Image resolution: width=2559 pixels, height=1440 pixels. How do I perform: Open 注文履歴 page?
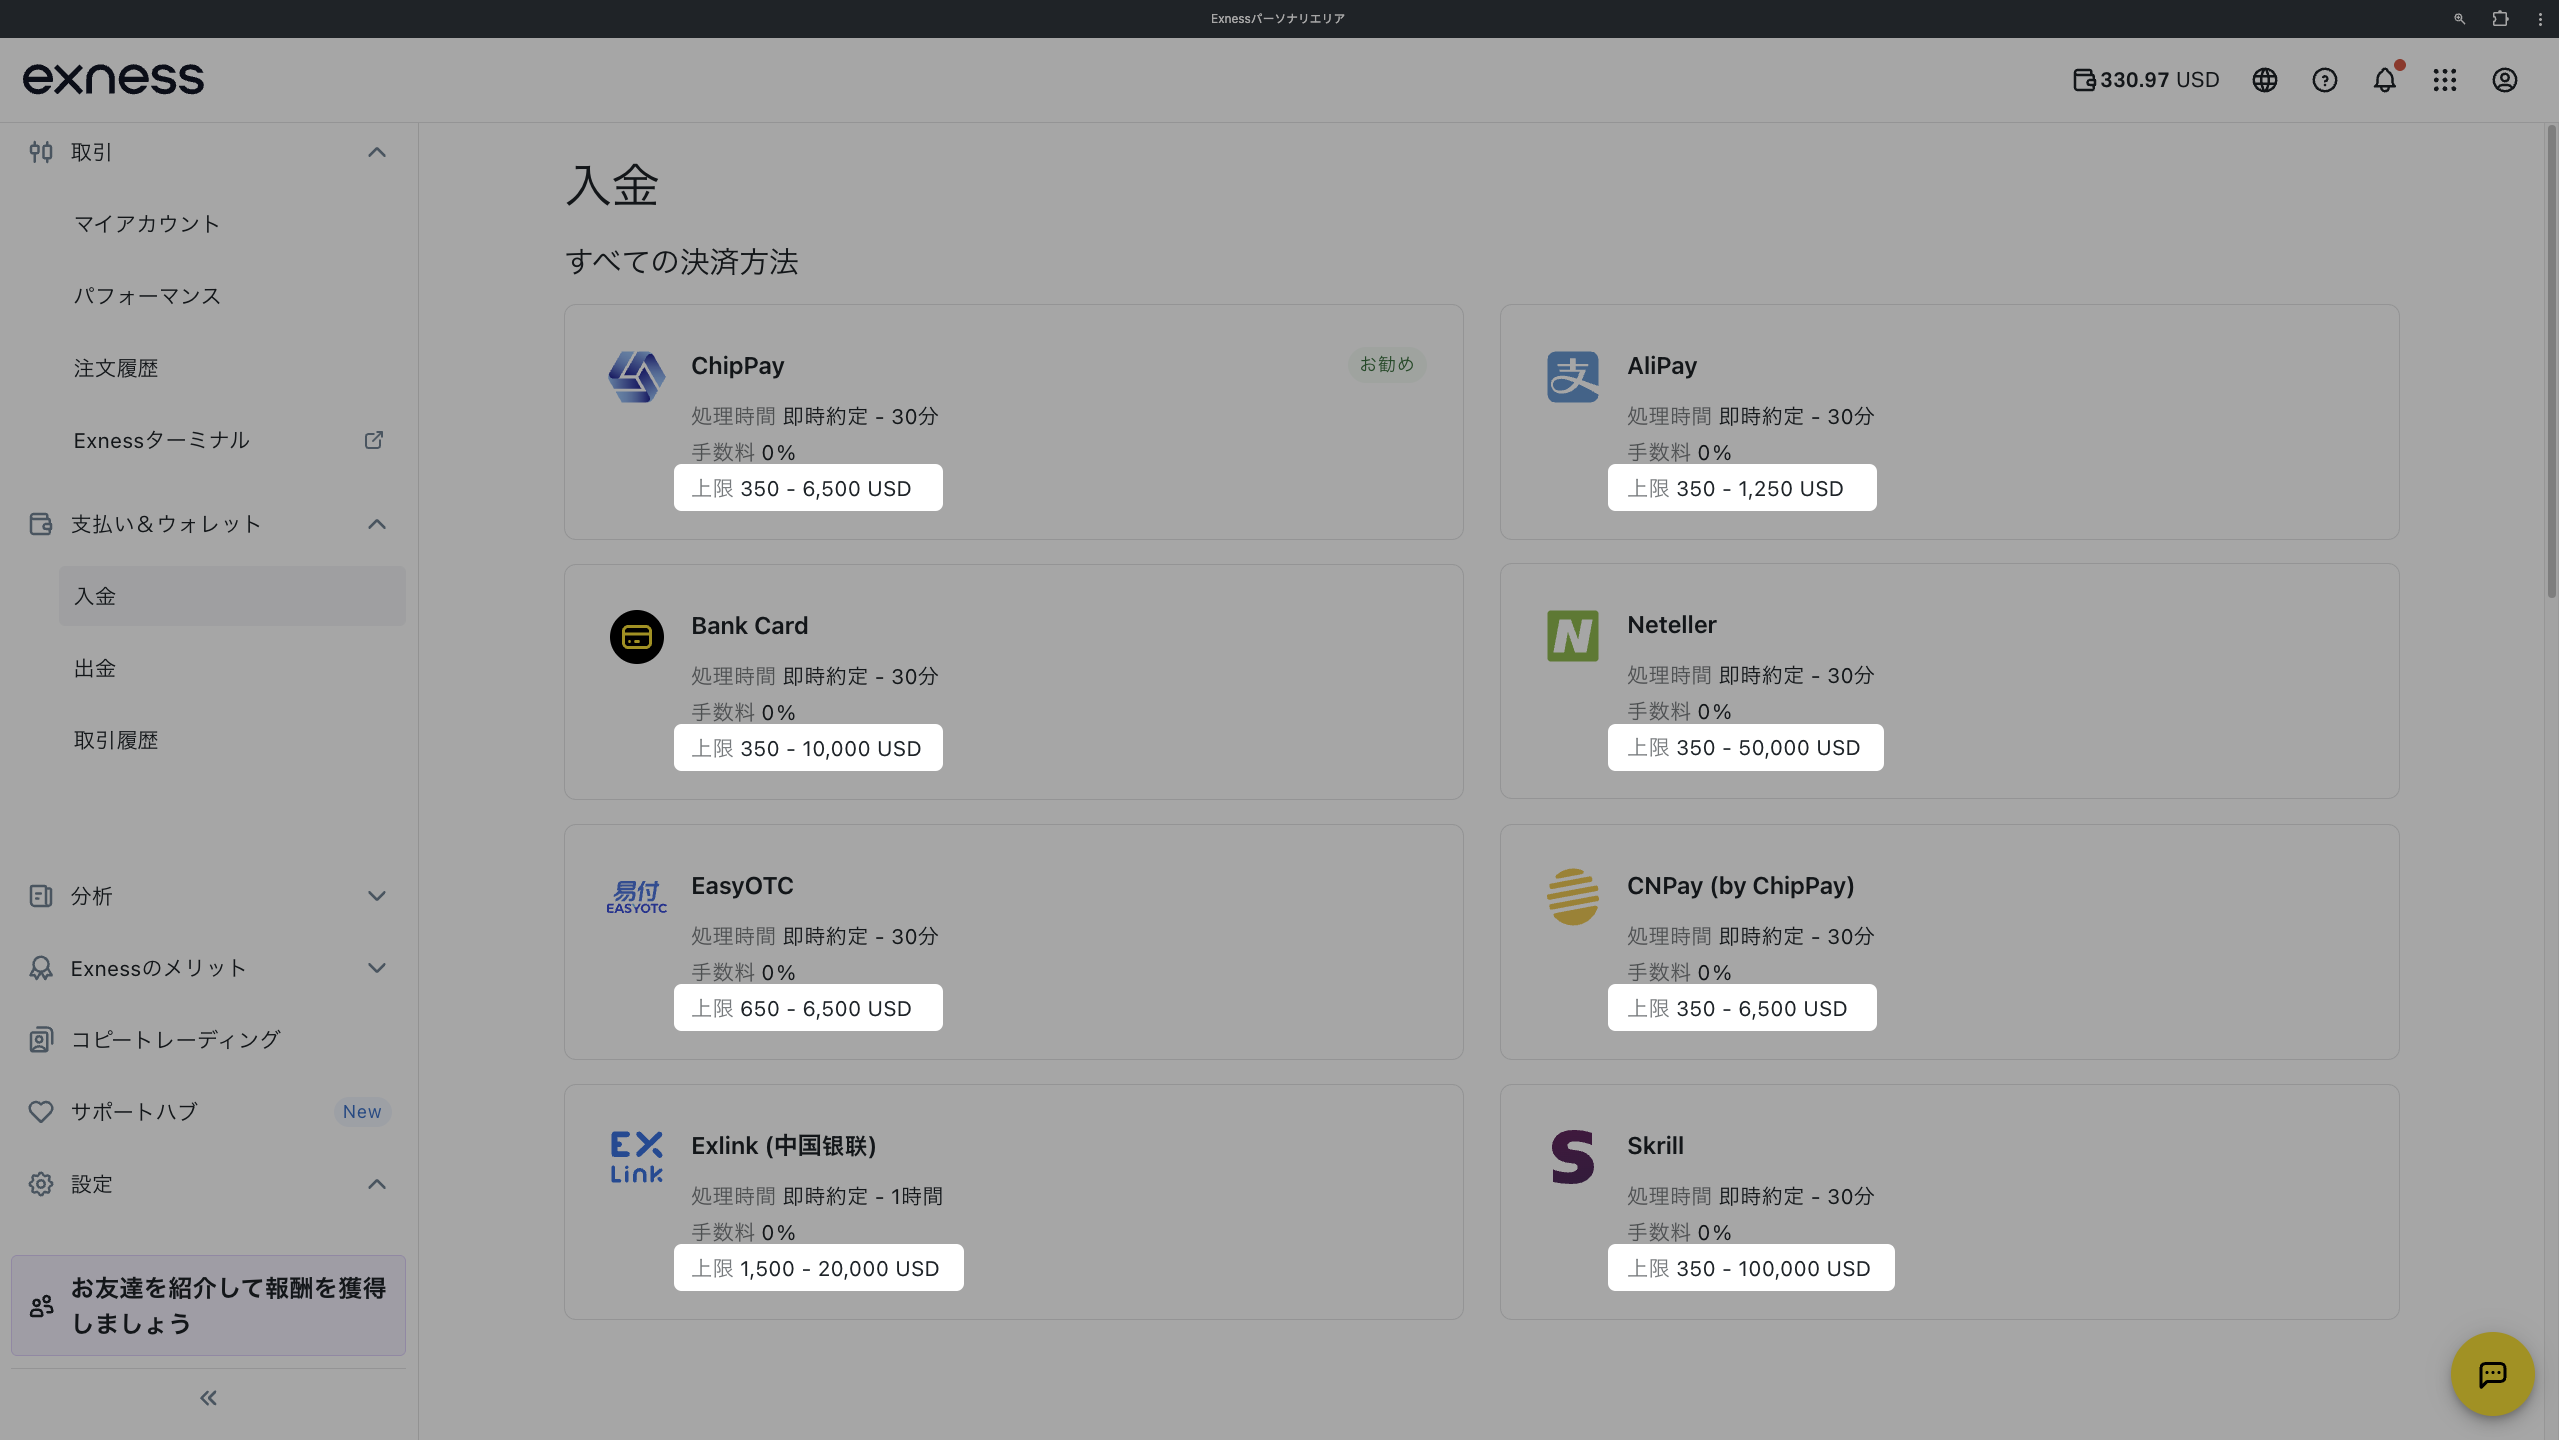(116, 368)
